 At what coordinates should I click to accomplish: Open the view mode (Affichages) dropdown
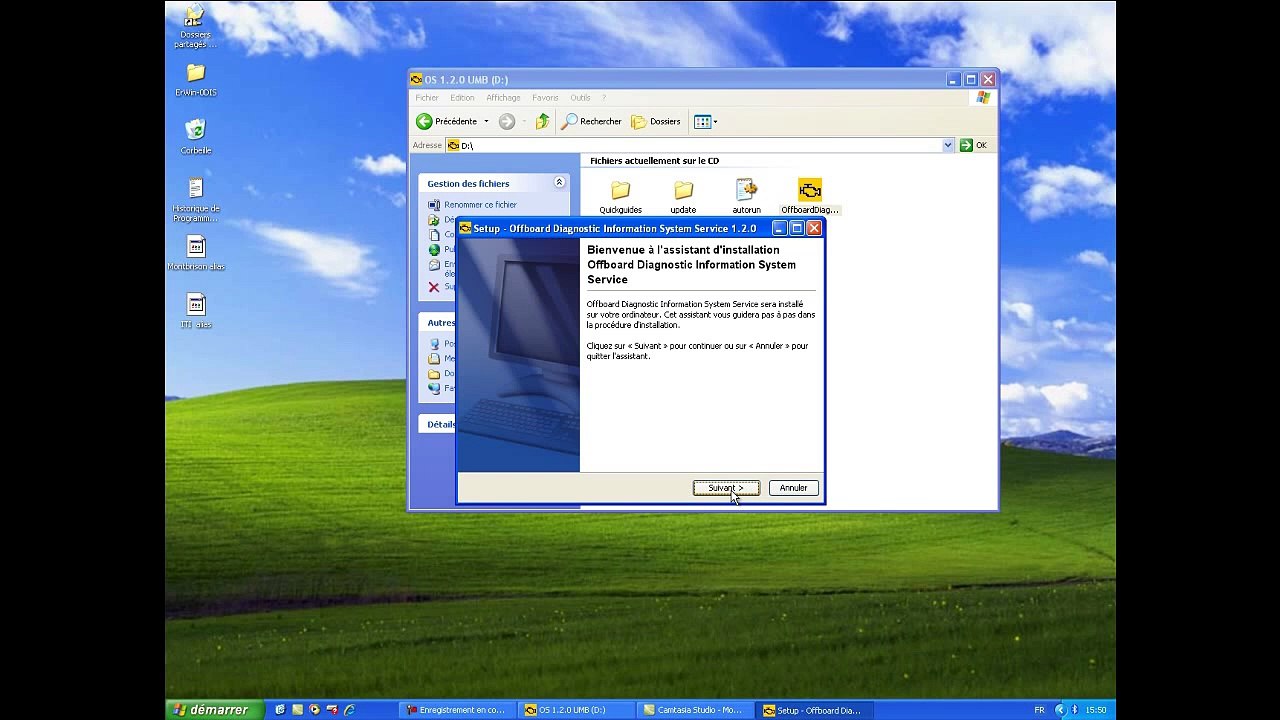[706, 121]
